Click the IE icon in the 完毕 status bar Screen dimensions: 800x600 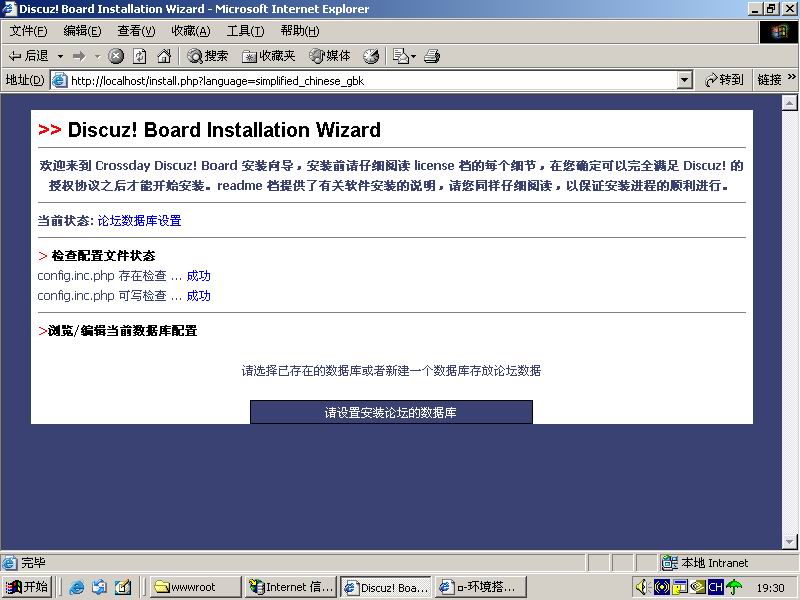click(9, 563)
